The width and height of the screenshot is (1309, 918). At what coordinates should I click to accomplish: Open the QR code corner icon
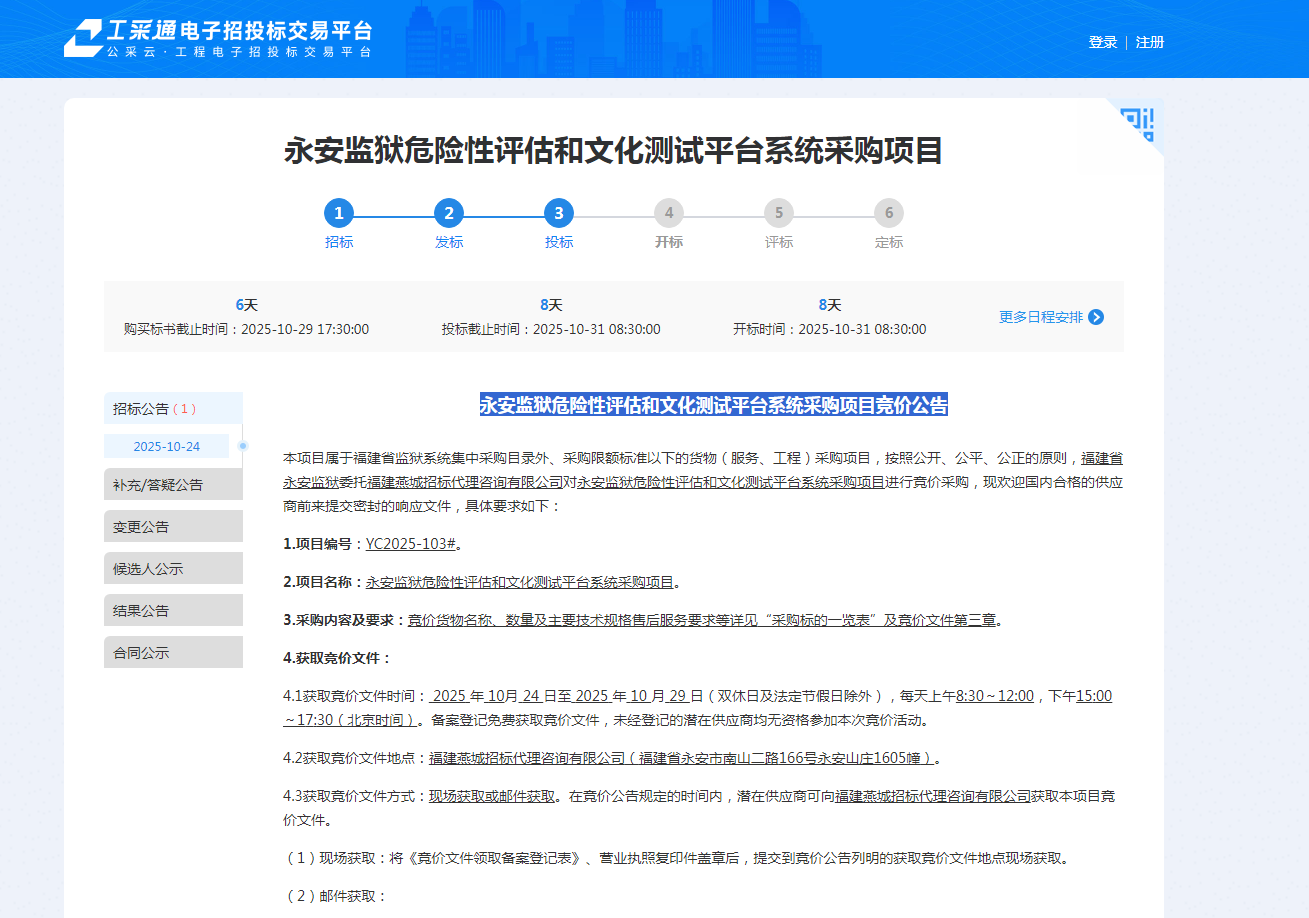click(x=1137, y=123)
